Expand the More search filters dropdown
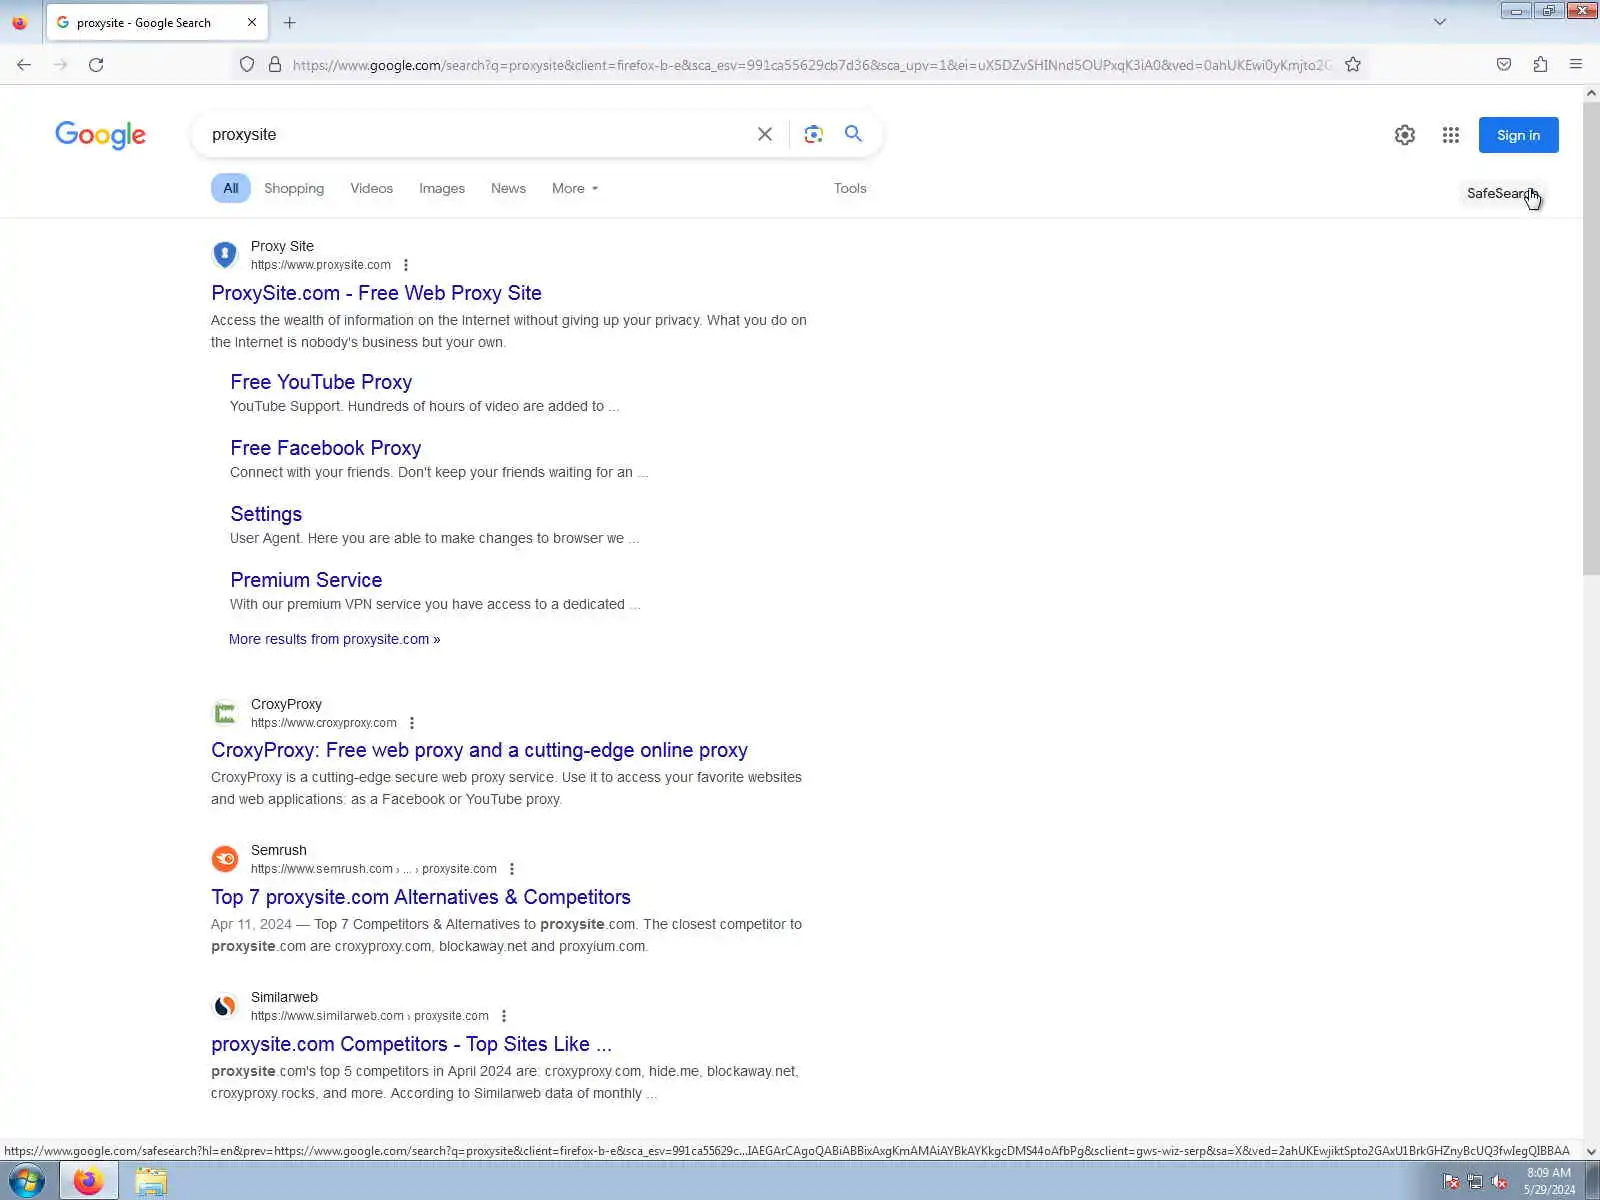This screenshot has width=1600, height=1200. click(575, 188)
